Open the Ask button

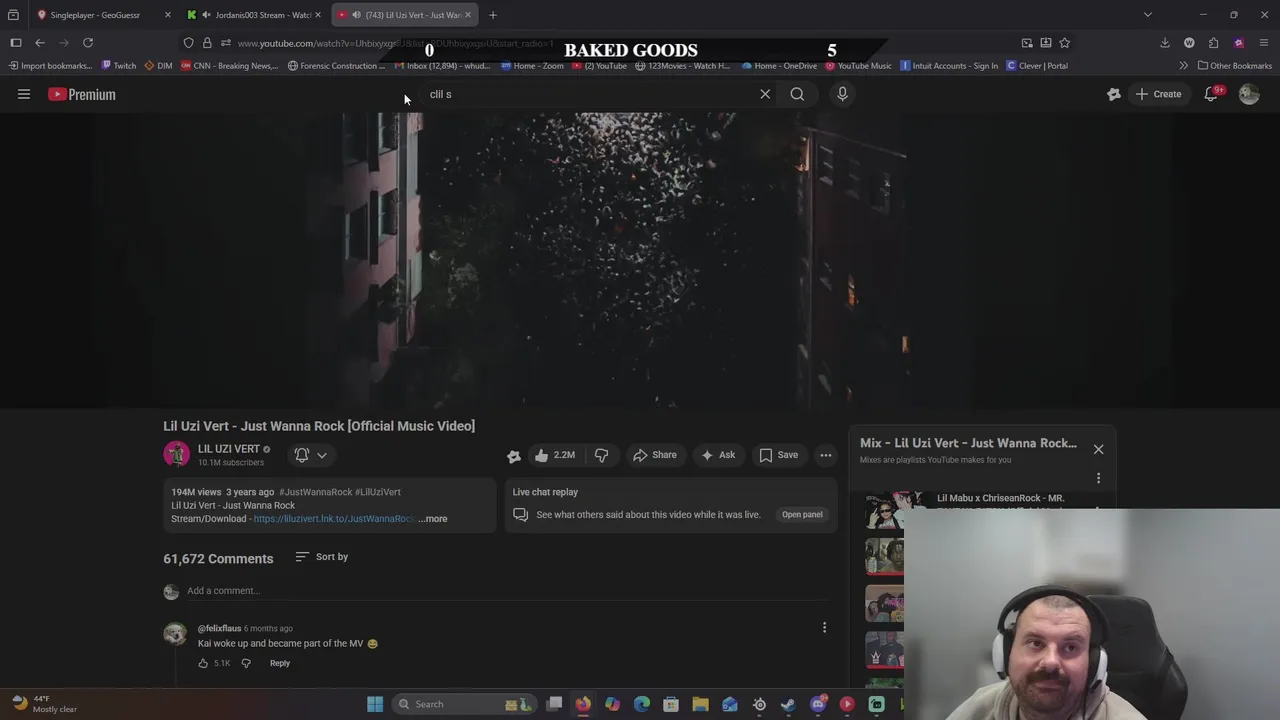(x=718, y=455)
